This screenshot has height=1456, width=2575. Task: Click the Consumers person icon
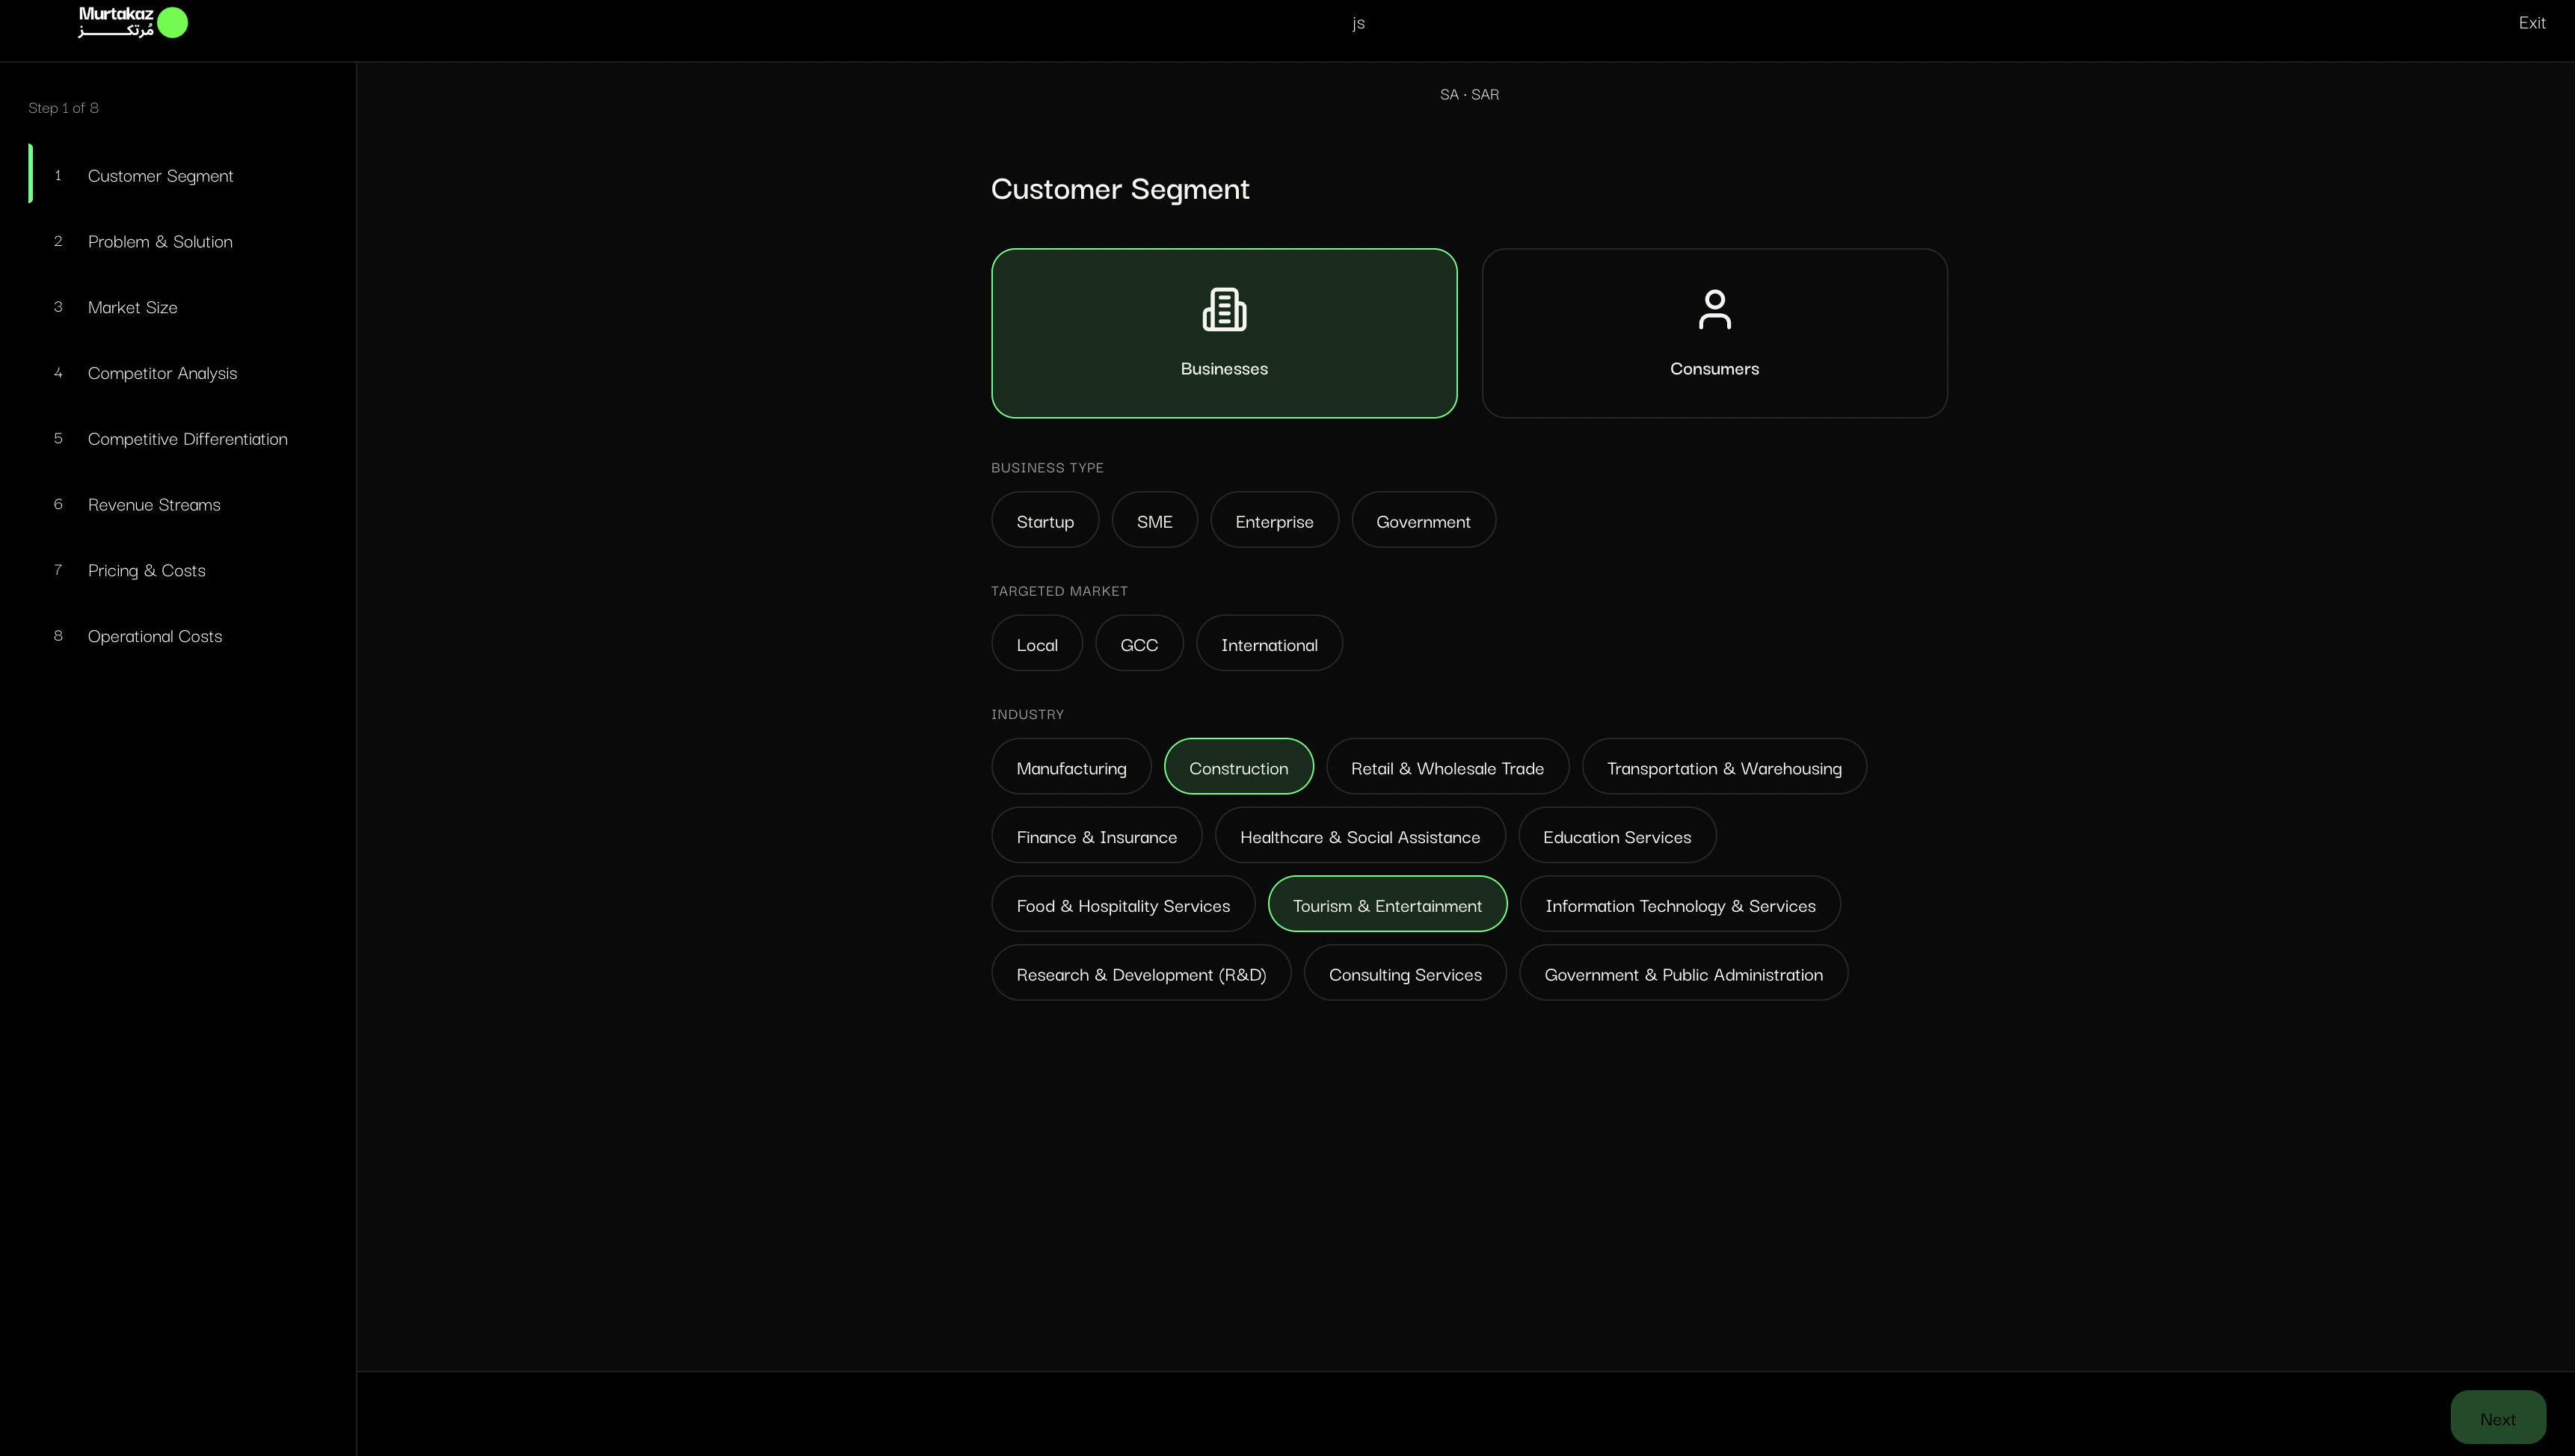(1714, 309)
